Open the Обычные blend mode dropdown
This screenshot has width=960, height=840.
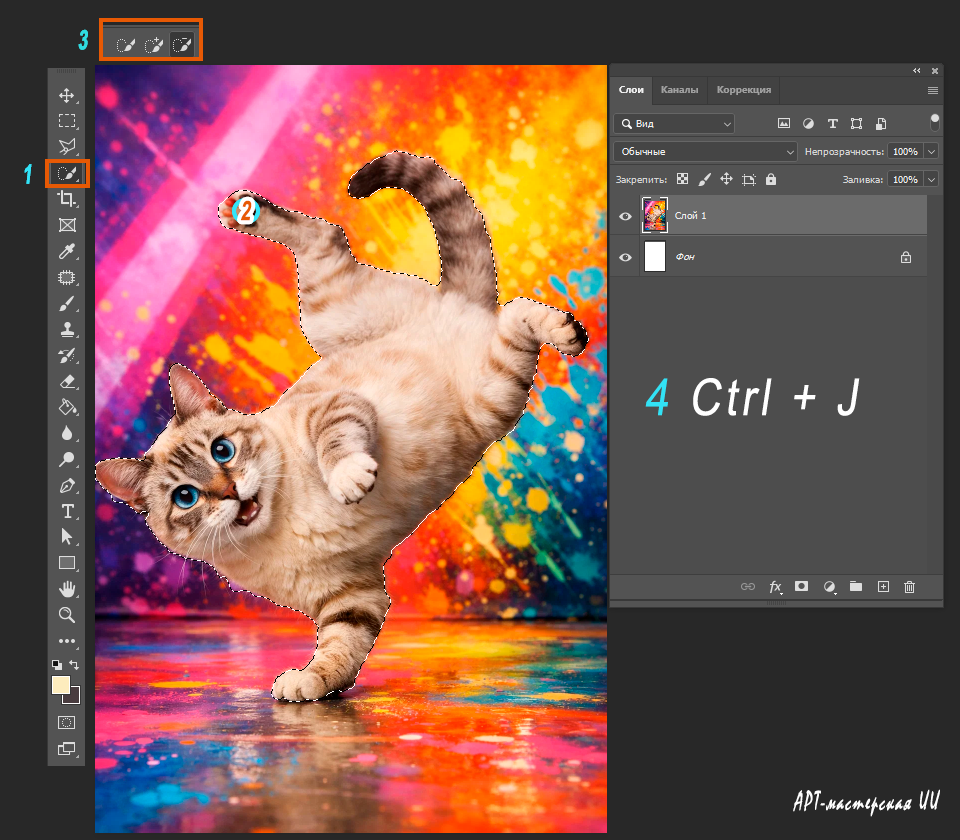(705, 151)
